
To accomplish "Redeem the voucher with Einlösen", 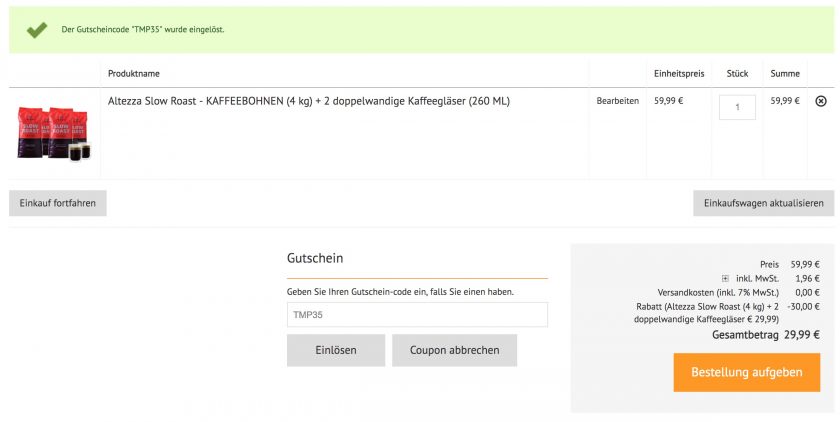I will pyautogui.click(x=336, y=351).
